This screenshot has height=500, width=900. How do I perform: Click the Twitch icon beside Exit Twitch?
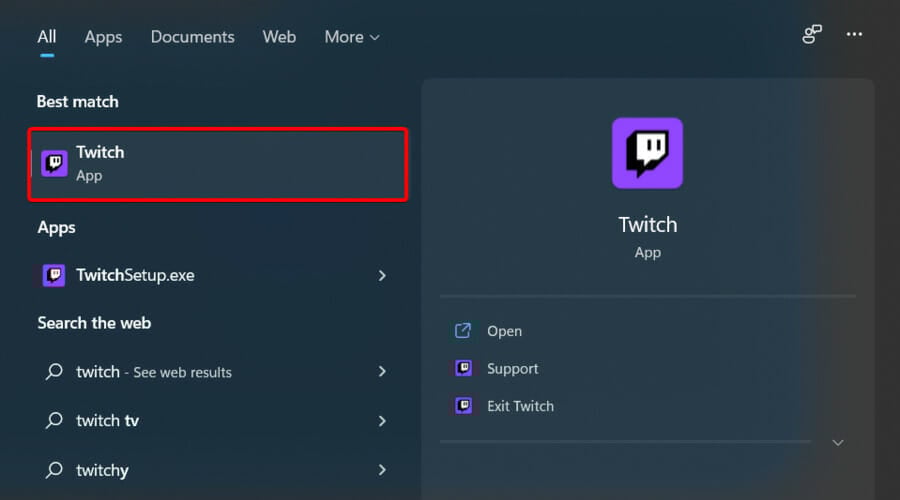click(x=463, y=405)
